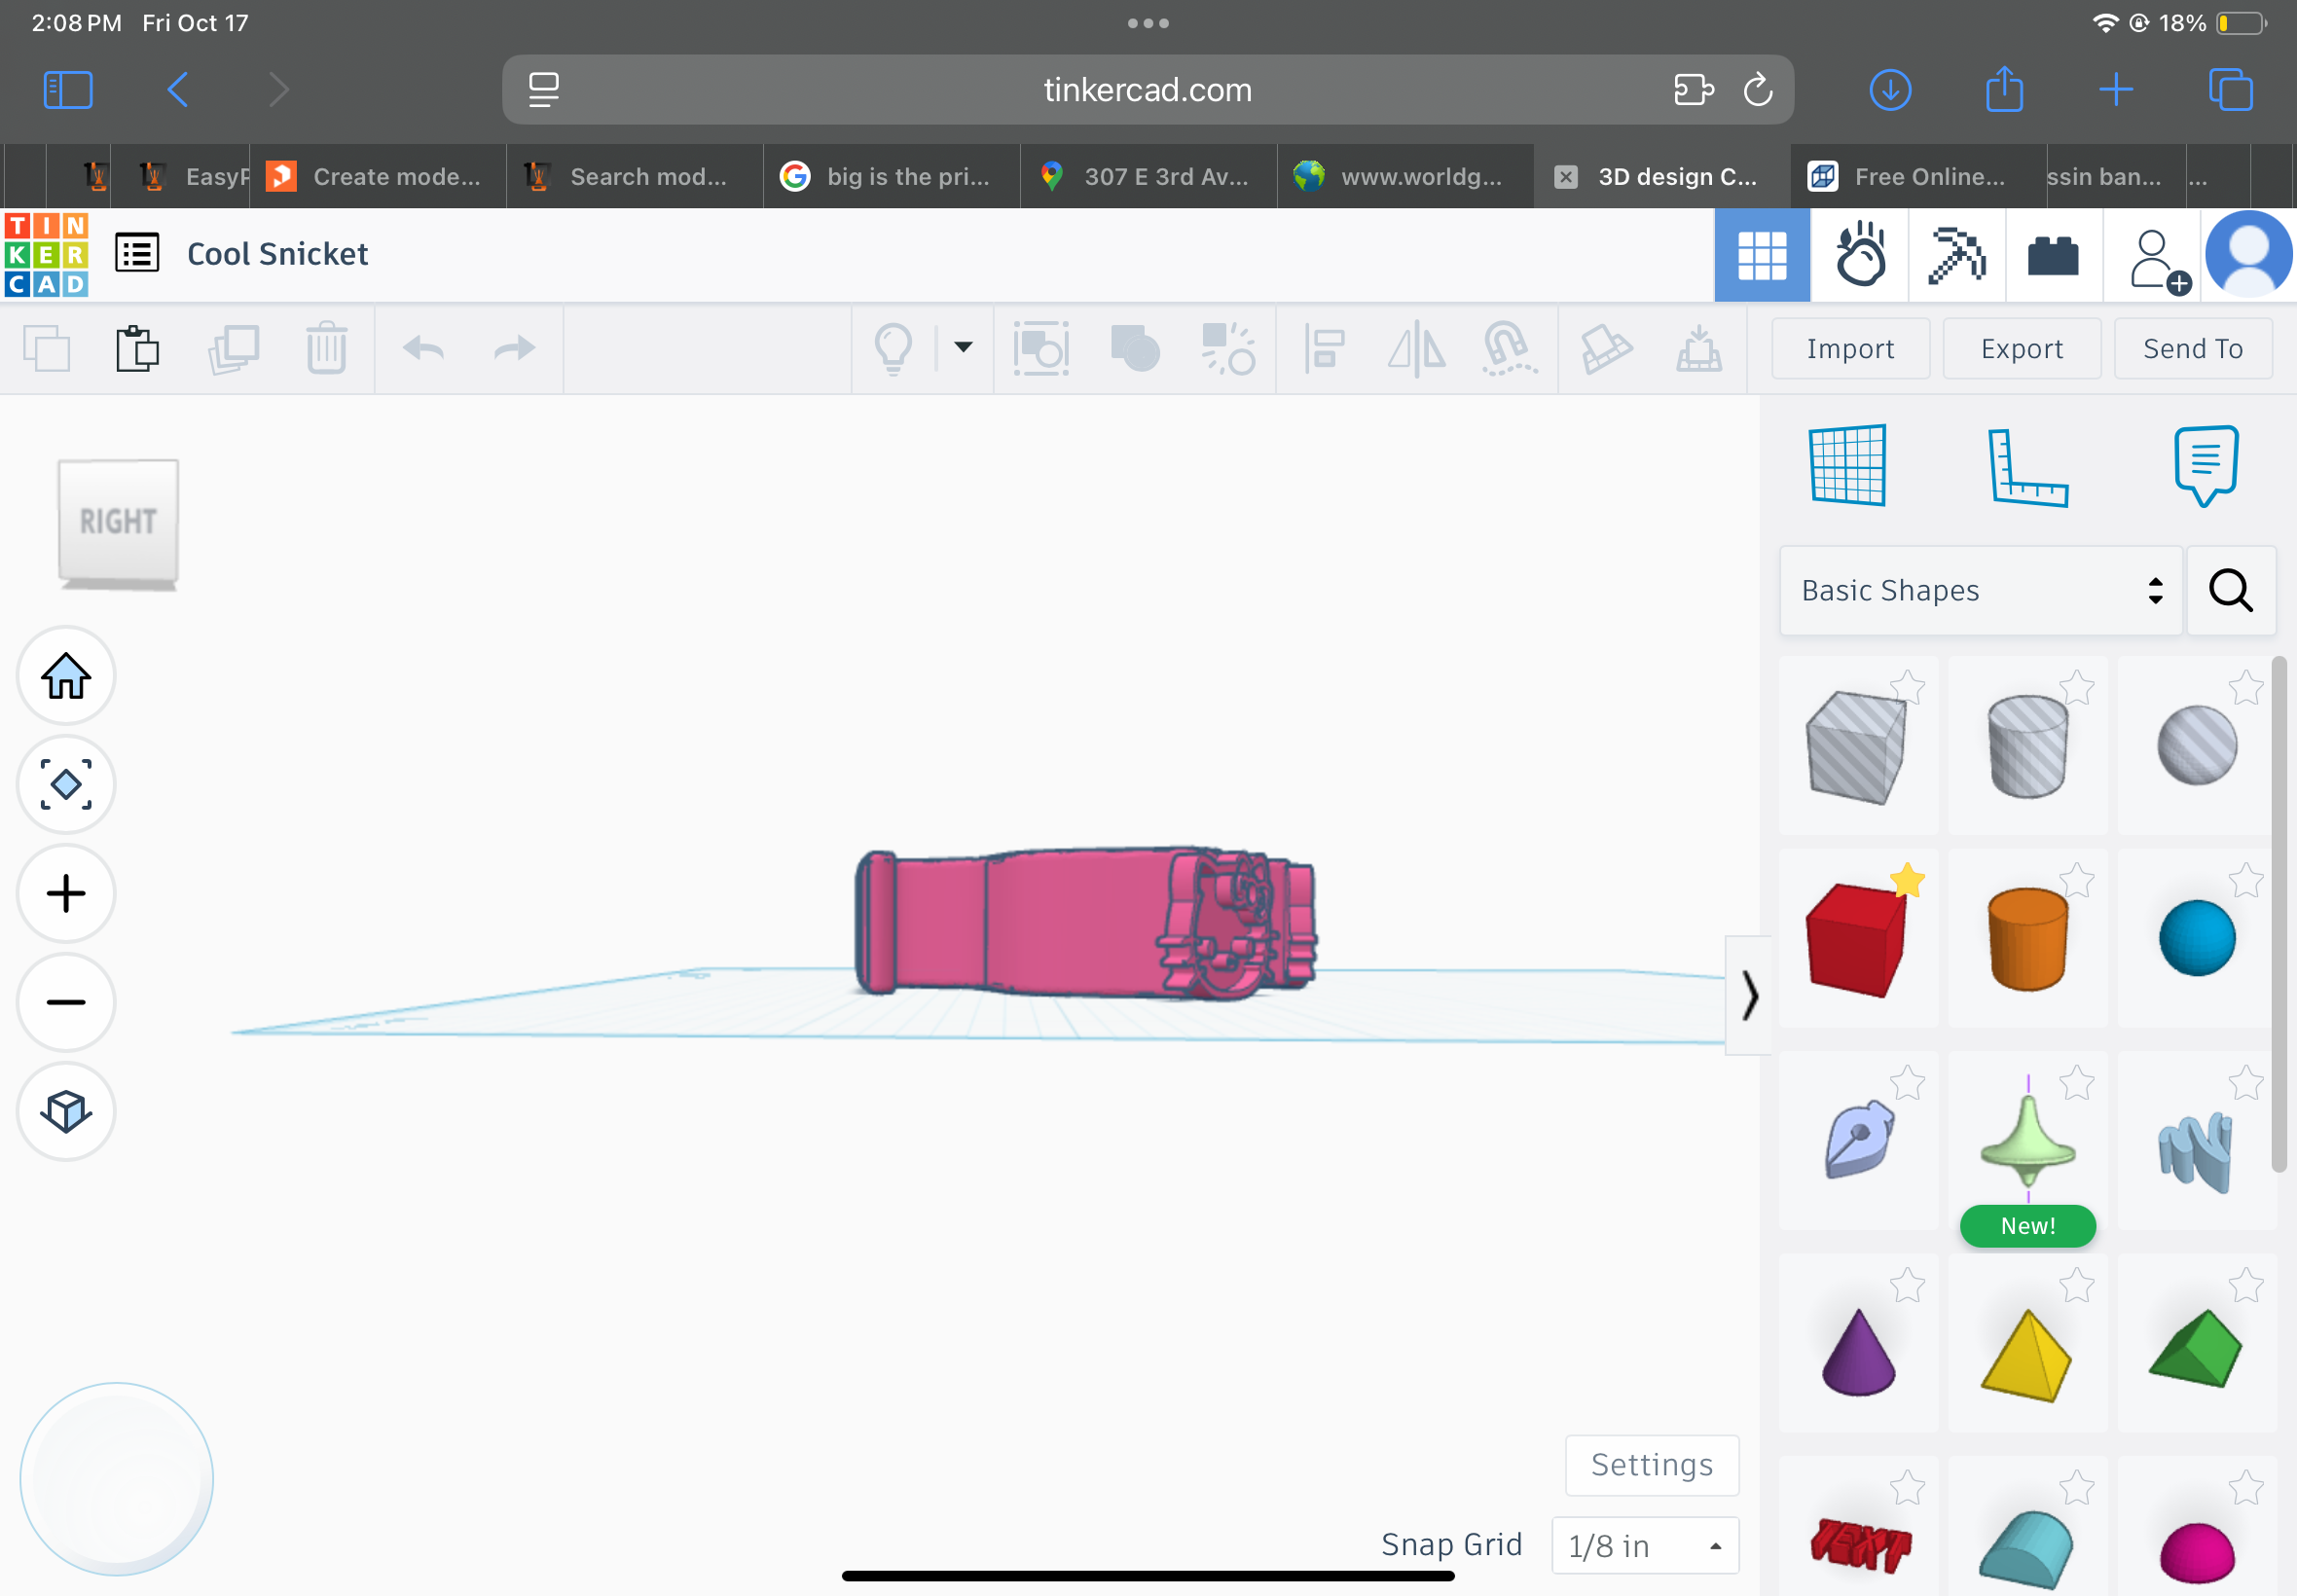
Task: Click the Ungroup shapes icon
Action: pos(1228,348)
